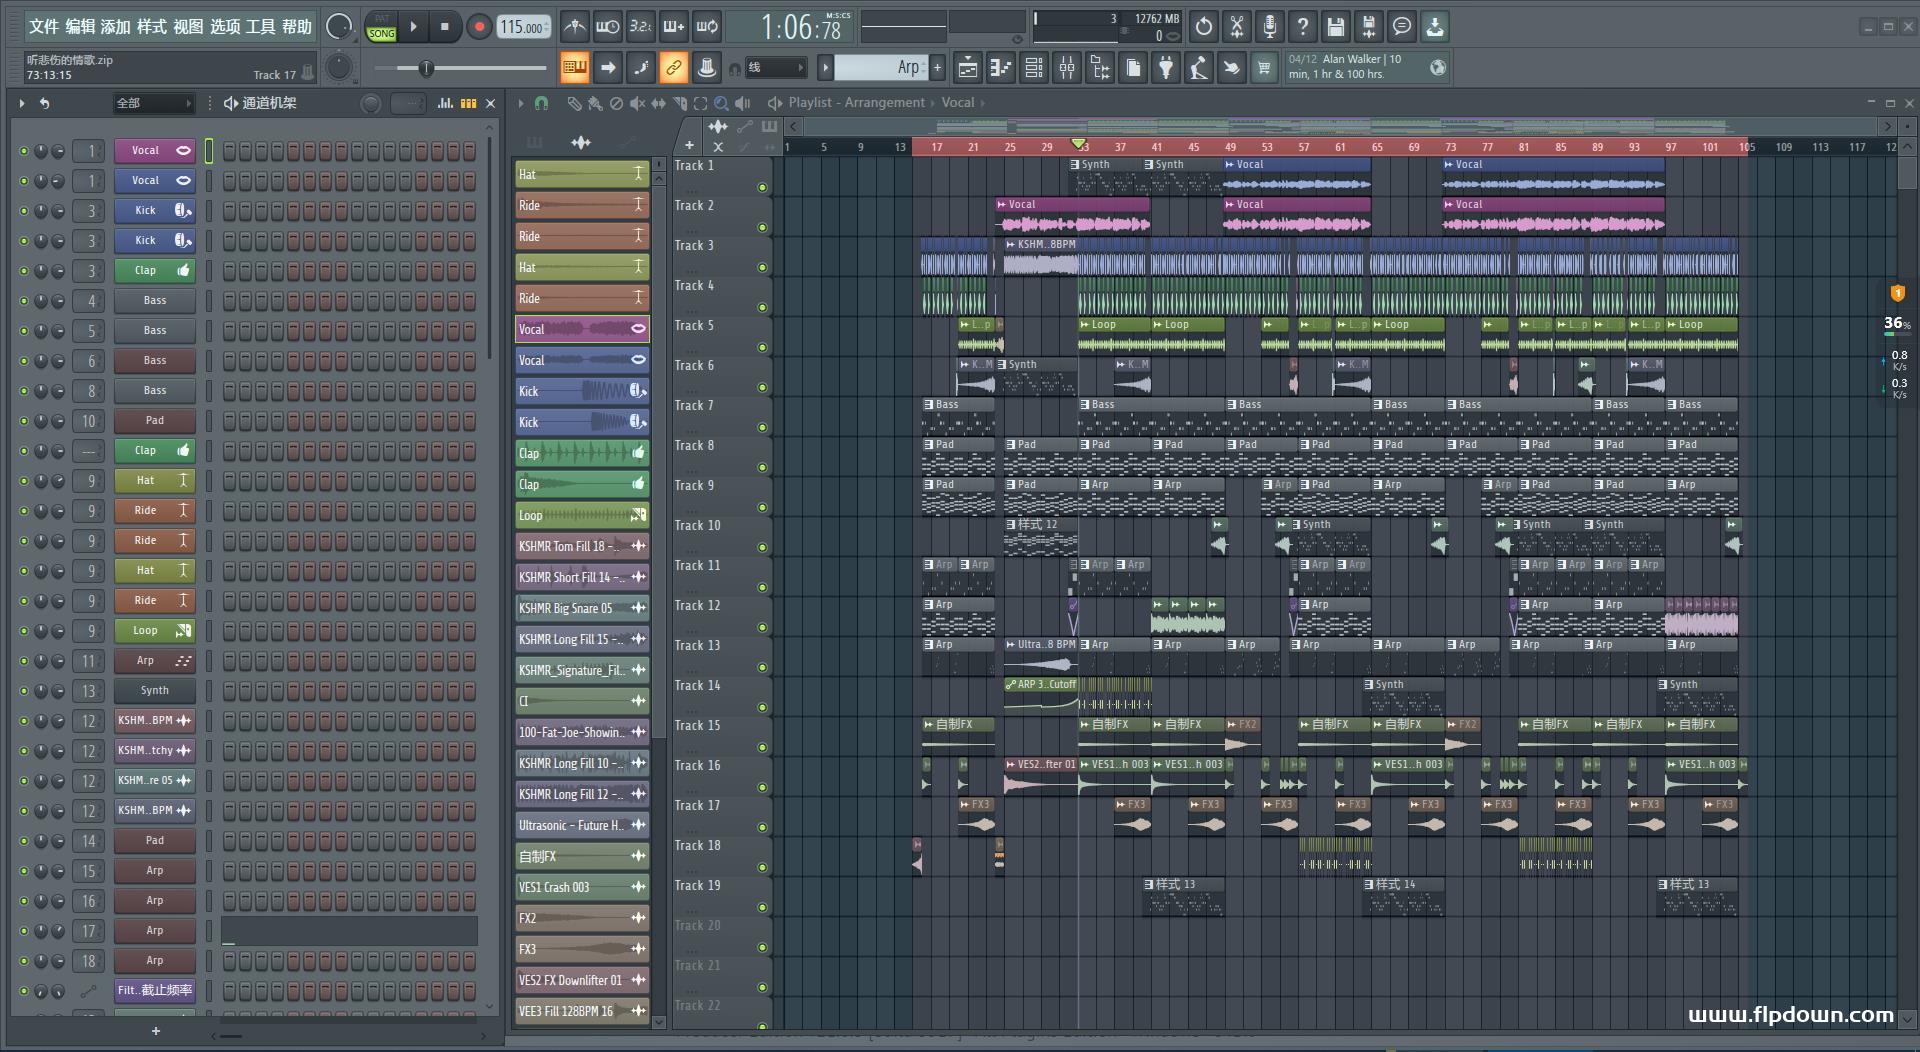This screenshot has width=1920, height=1052.
Task: Select the playlist slice tool
Action: (679, 103)
